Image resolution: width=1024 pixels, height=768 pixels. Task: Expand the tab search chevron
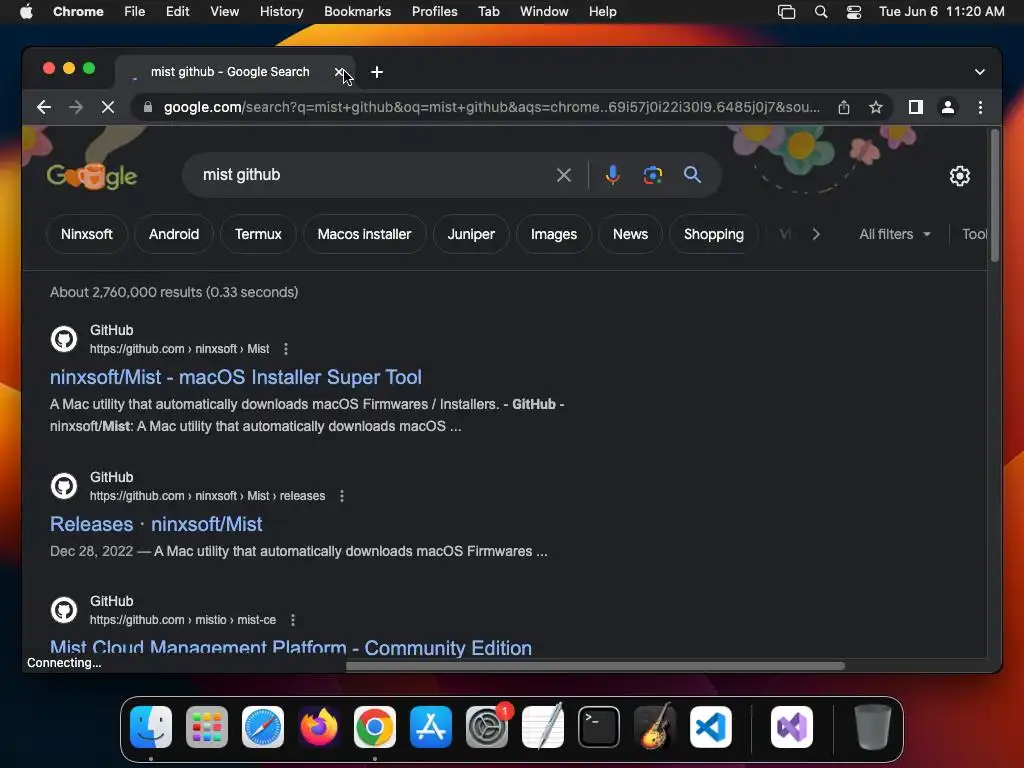click(x=980, y=72)
